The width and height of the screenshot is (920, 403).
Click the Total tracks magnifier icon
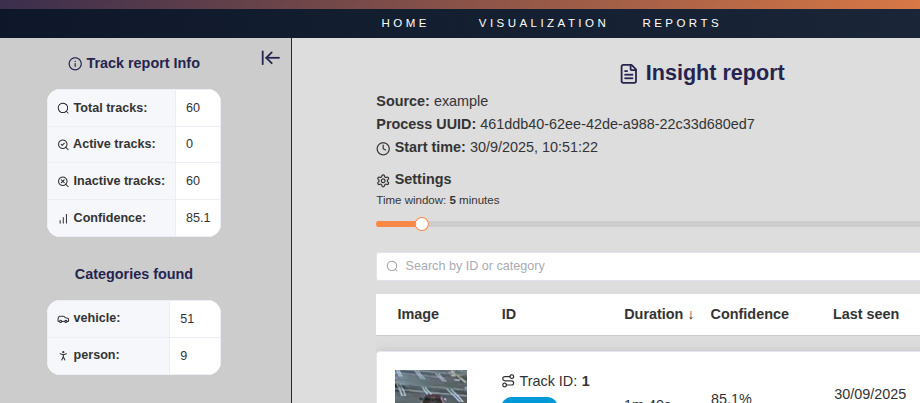(x=63, y=108)
